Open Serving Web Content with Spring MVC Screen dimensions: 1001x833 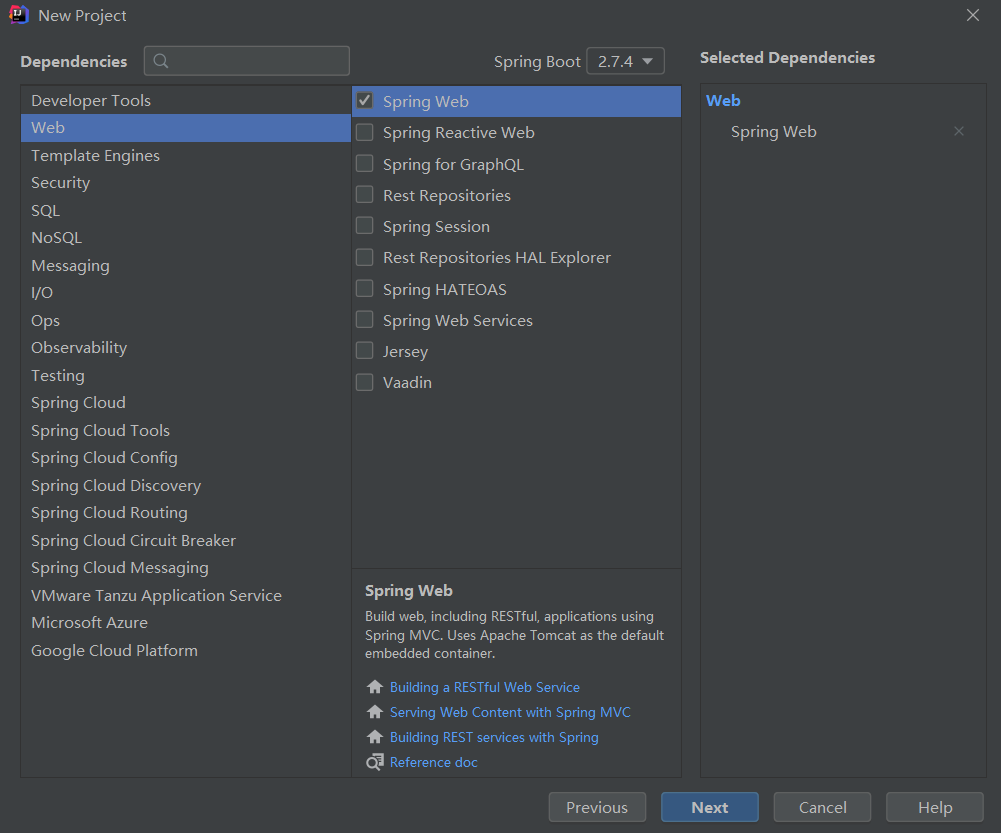pos(510,712)
